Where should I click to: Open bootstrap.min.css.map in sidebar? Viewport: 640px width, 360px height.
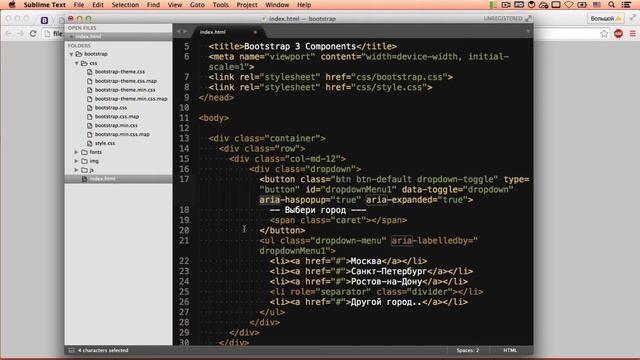(x=122, y=134)
